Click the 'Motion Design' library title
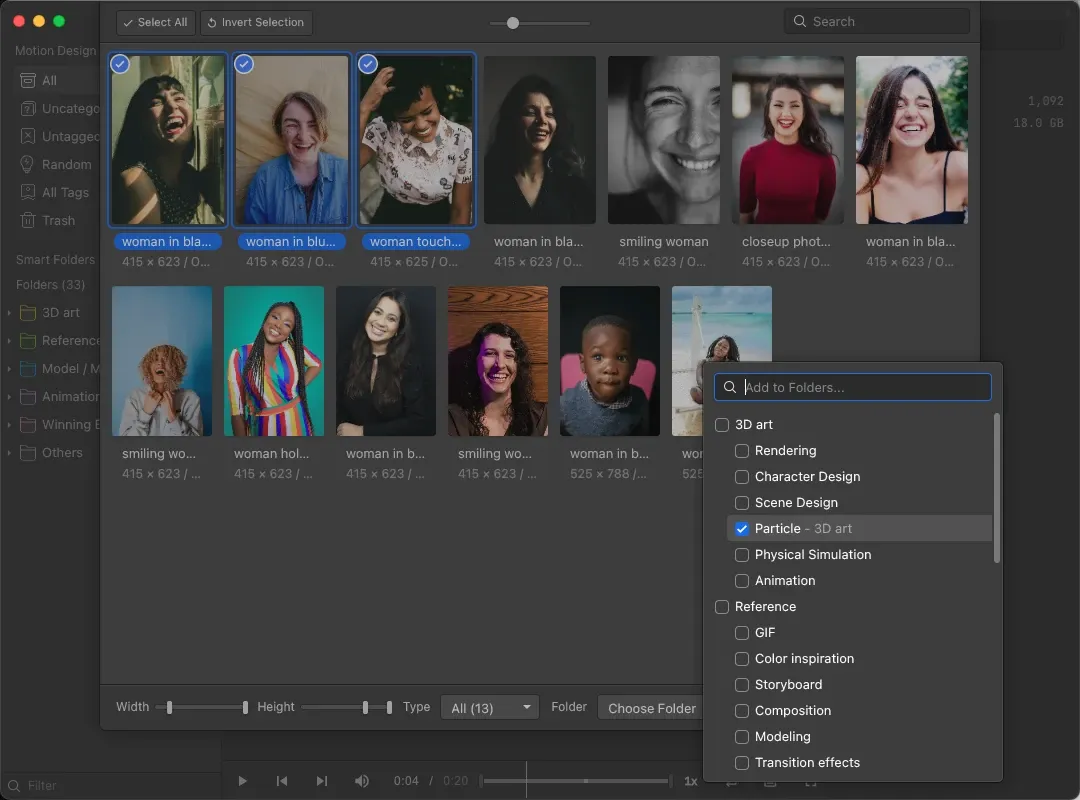Image resolution: width=1080 pixels, height=800 pixels. pos(56,51)
